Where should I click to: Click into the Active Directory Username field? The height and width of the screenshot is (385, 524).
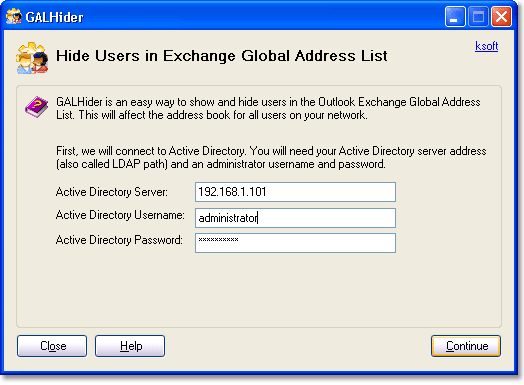click(x=295, y=218)
